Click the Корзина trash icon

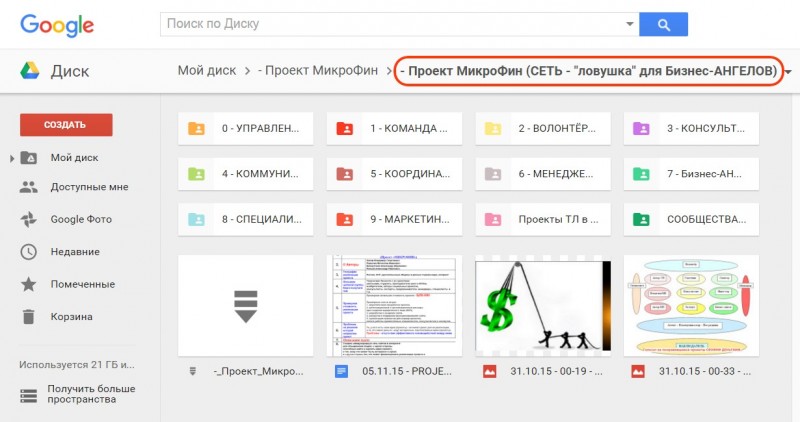tap(29, 317)
